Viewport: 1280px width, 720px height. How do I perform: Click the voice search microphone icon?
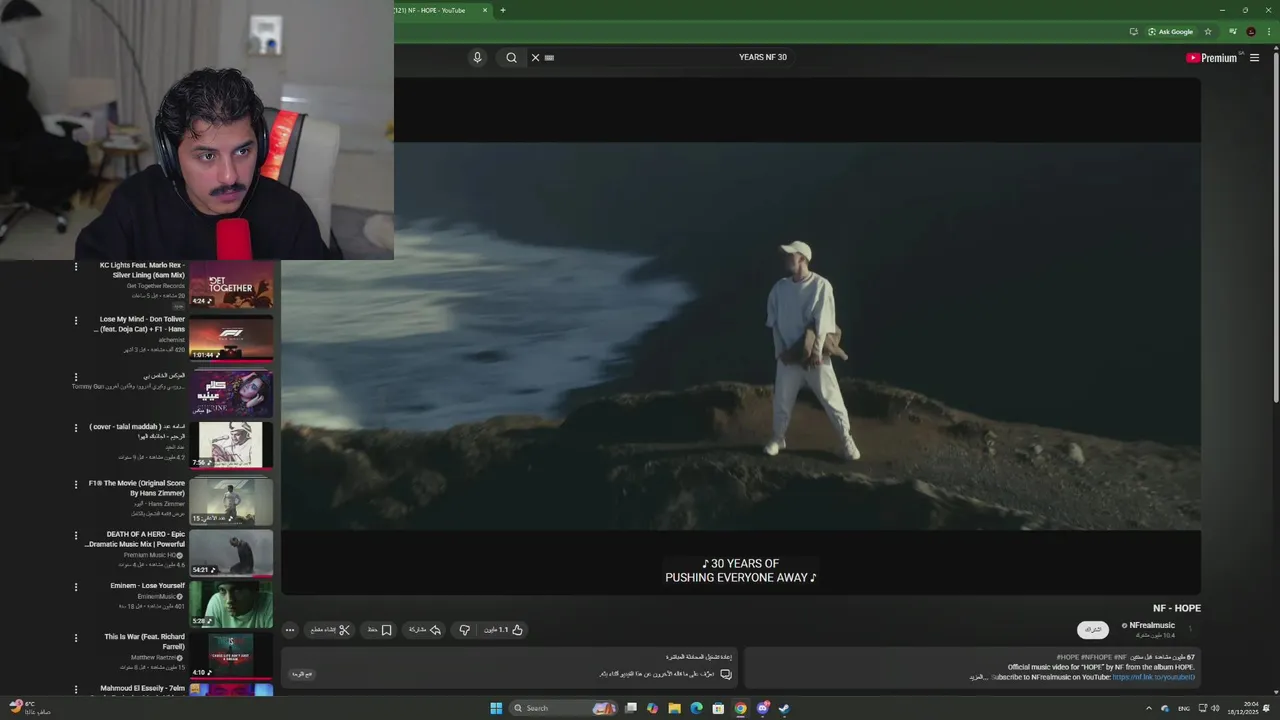pos(477,57)
